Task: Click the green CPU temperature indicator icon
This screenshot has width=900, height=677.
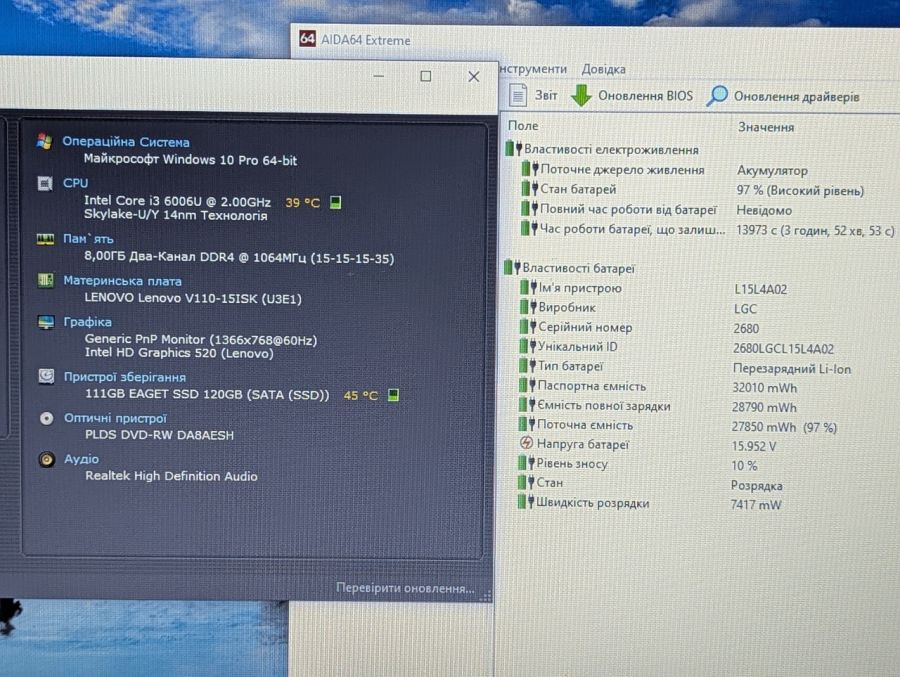Action: tap(336, 202)
